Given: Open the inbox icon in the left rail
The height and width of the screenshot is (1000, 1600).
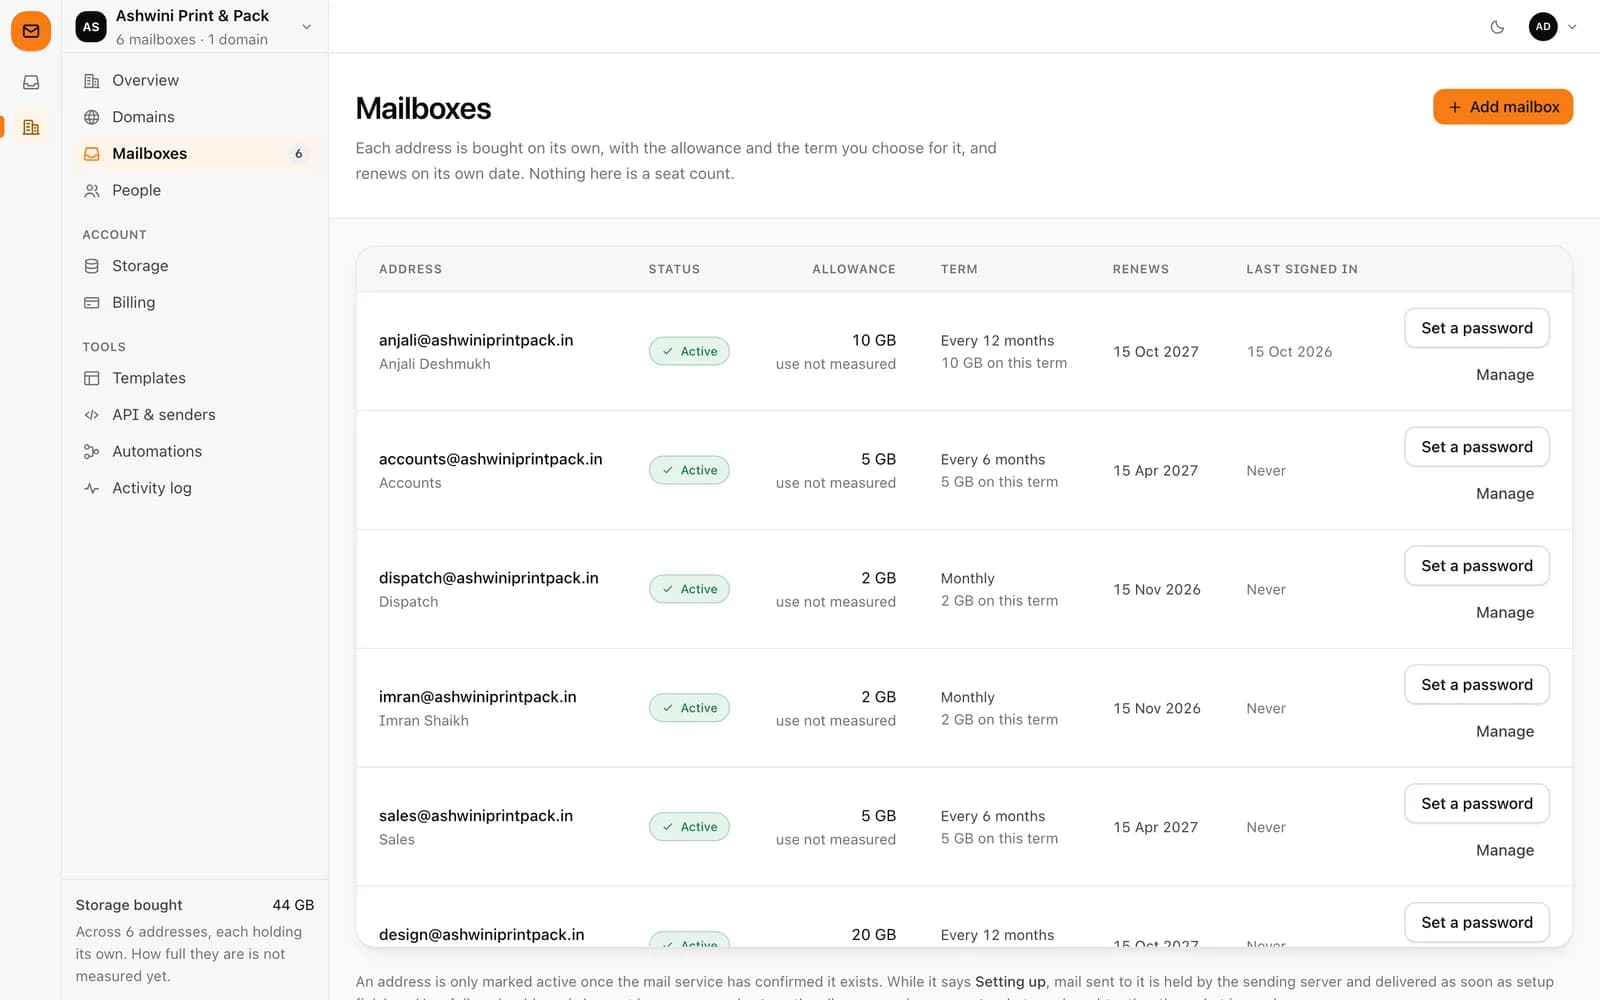Looking at the screenshot, I should pos(31,82).
